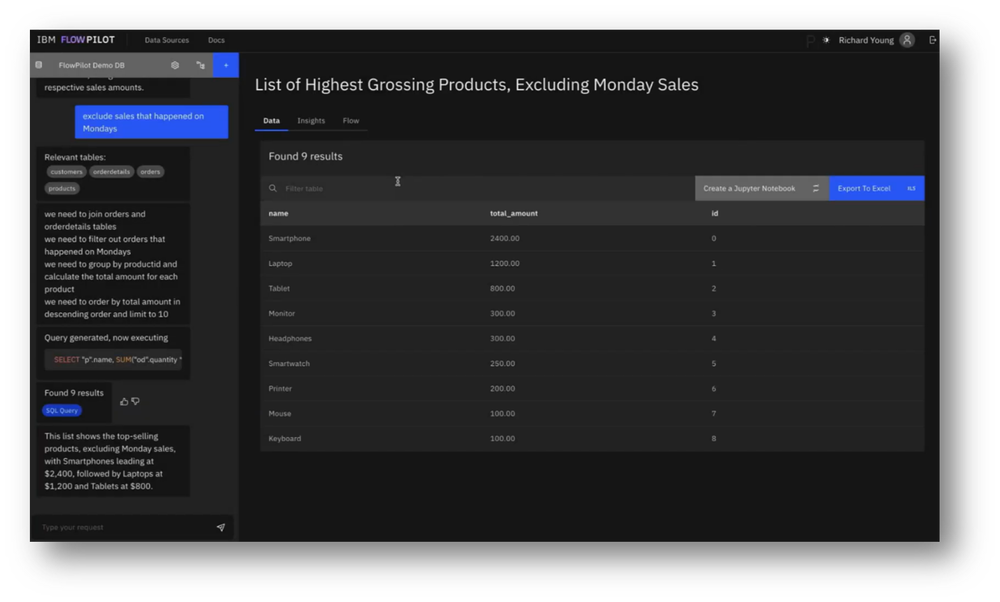Sort by the id column header

714,214
